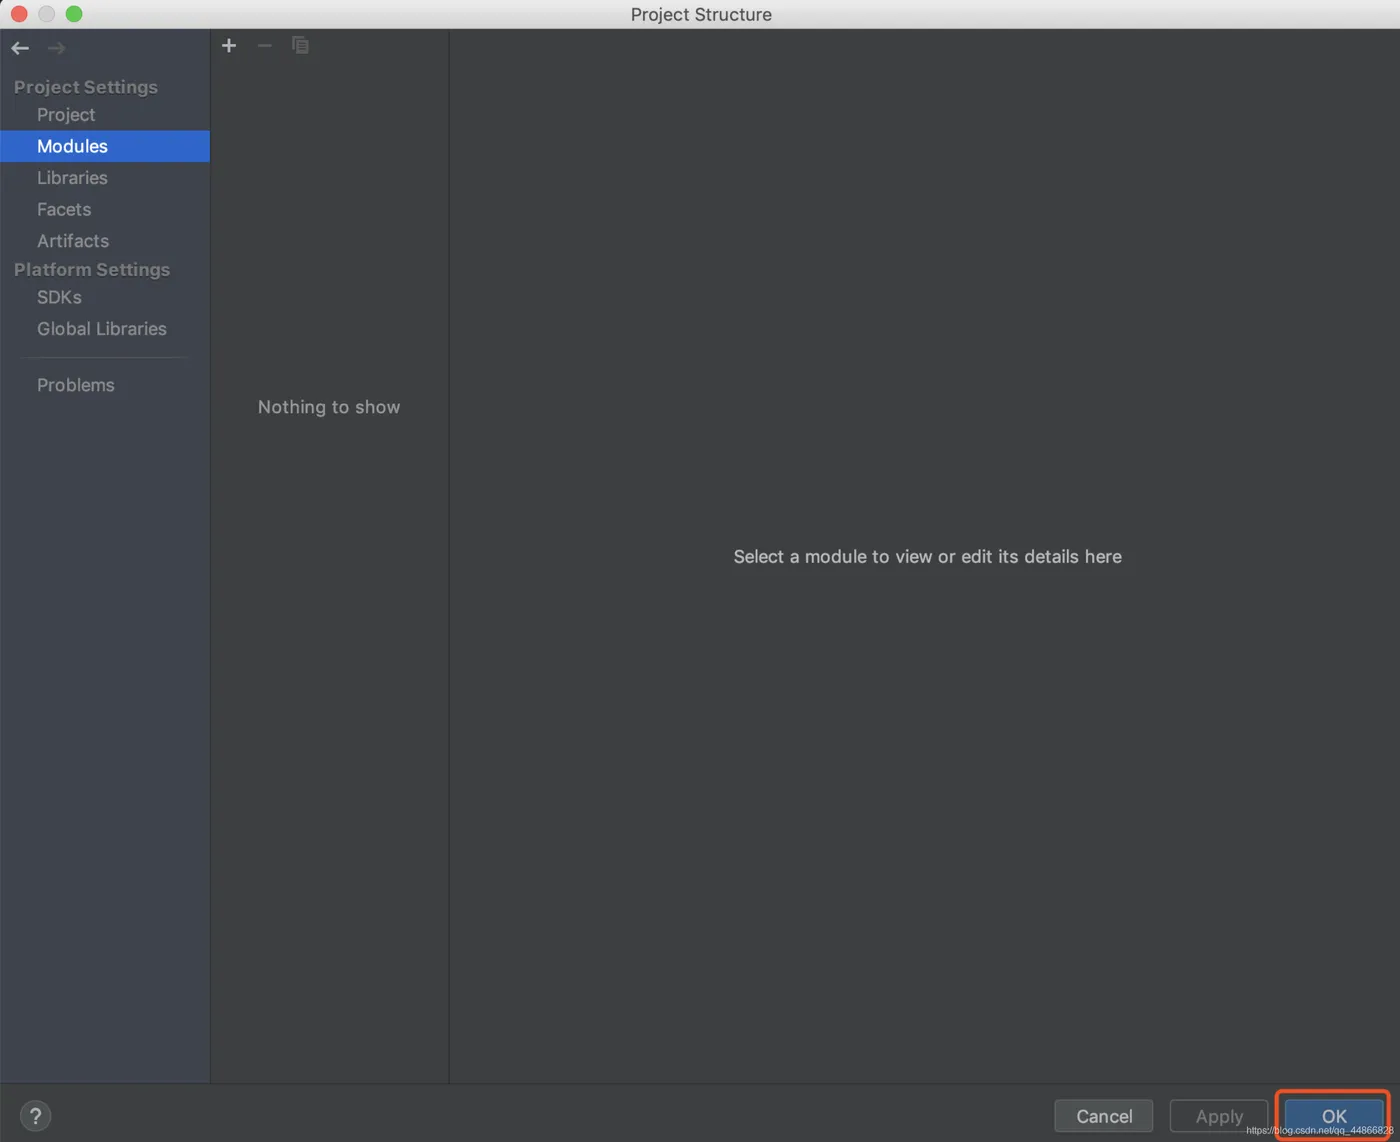Go forward with the right arrow icon

coord(56,48)
